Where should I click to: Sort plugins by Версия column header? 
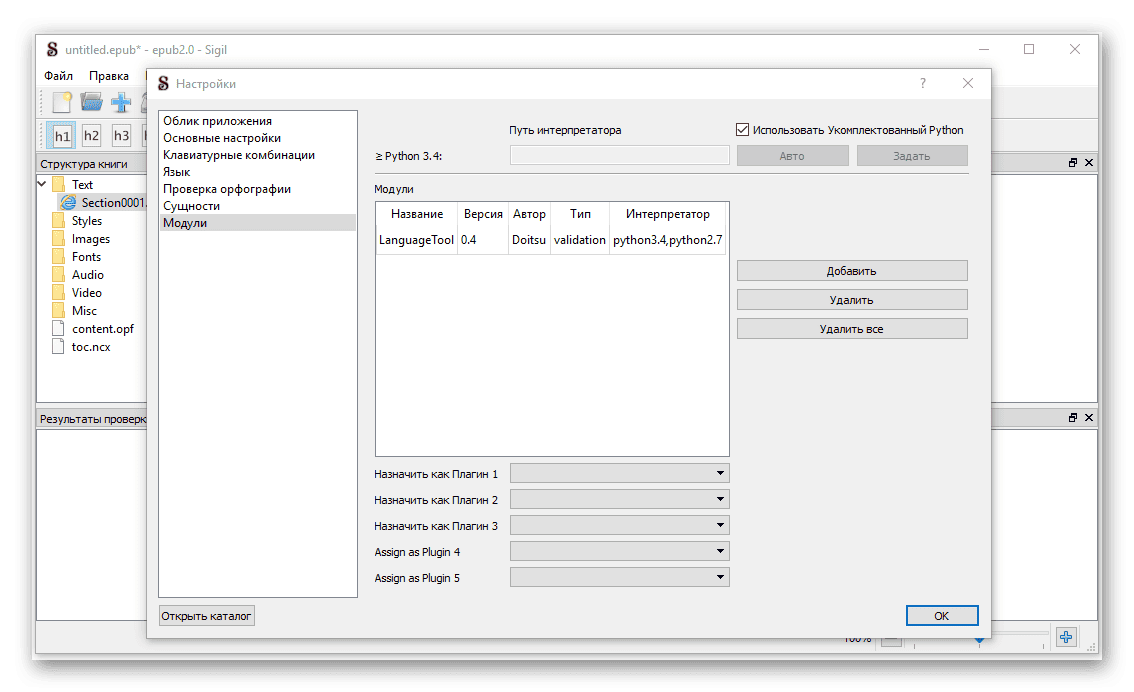point(483,214)
